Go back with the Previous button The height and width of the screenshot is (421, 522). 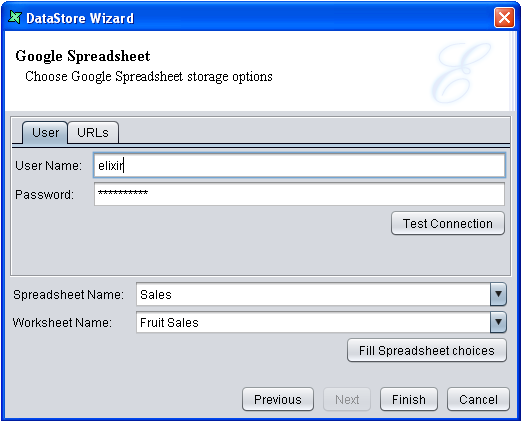(278, 399)
